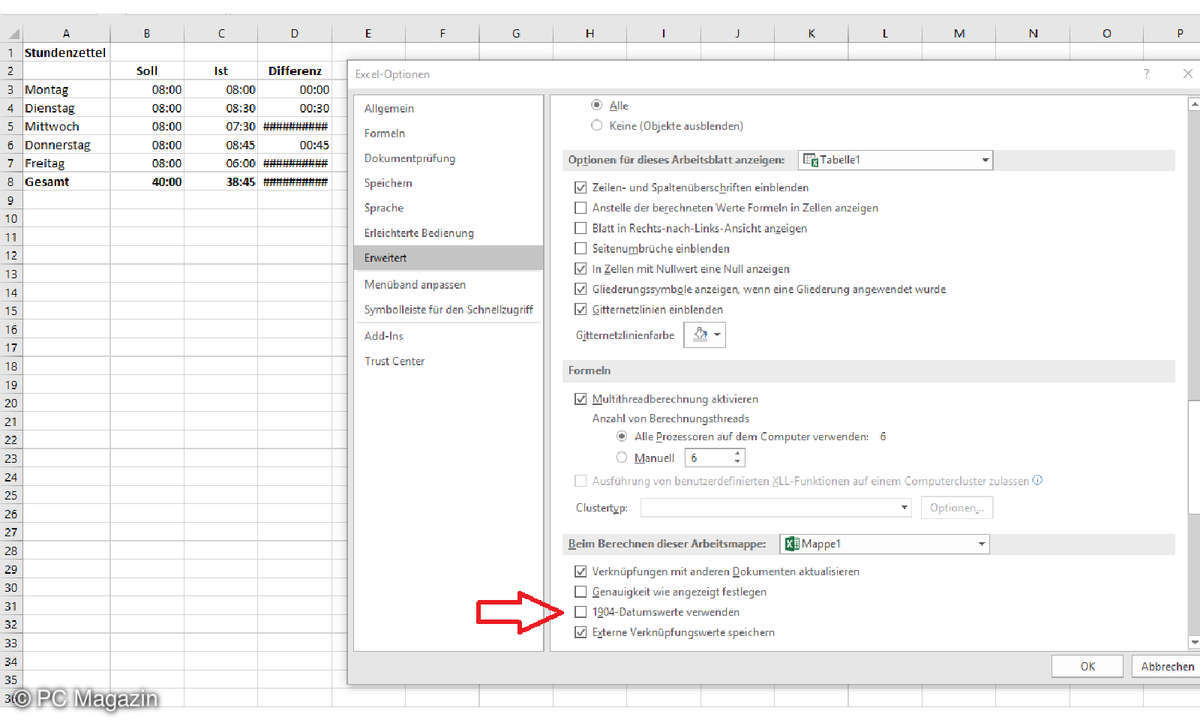The height and width of the screenshot is (720, 1200).
Task: Select Alle Prozessoren auf dem Computer verwenden
Action: [x=623, y=437]
